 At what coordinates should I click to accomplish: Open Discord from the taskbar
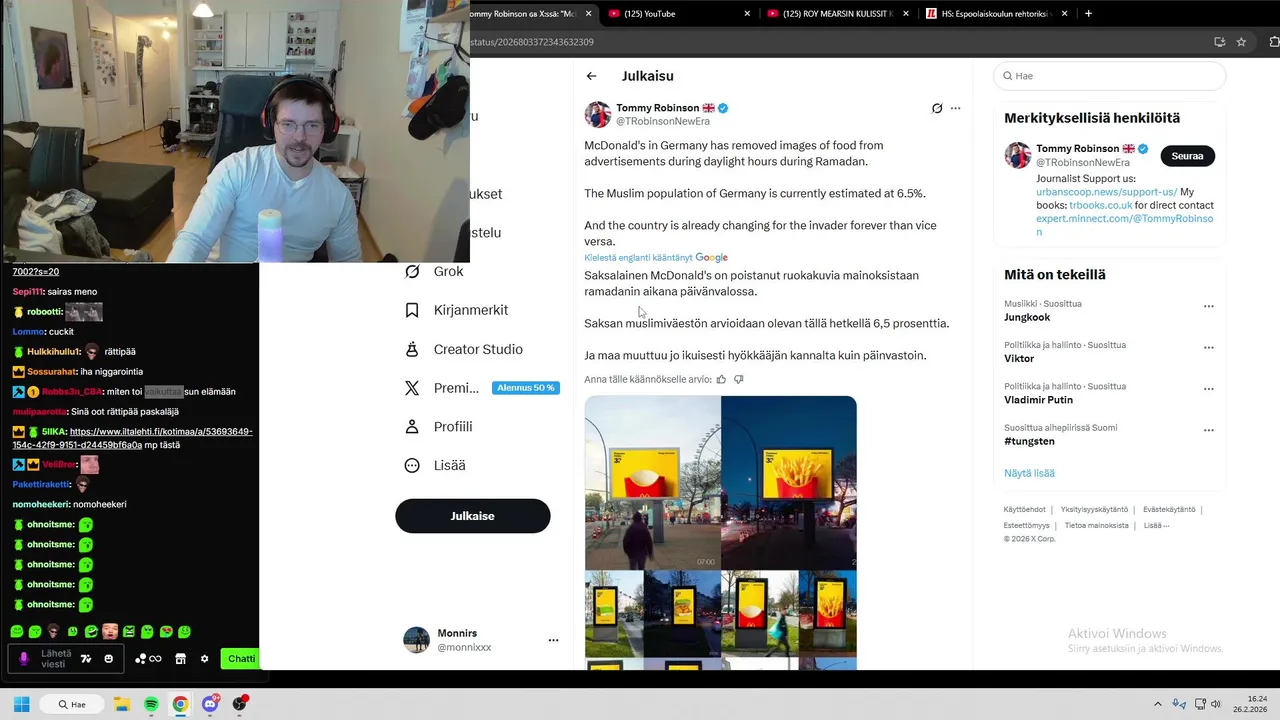click(210, 704)
